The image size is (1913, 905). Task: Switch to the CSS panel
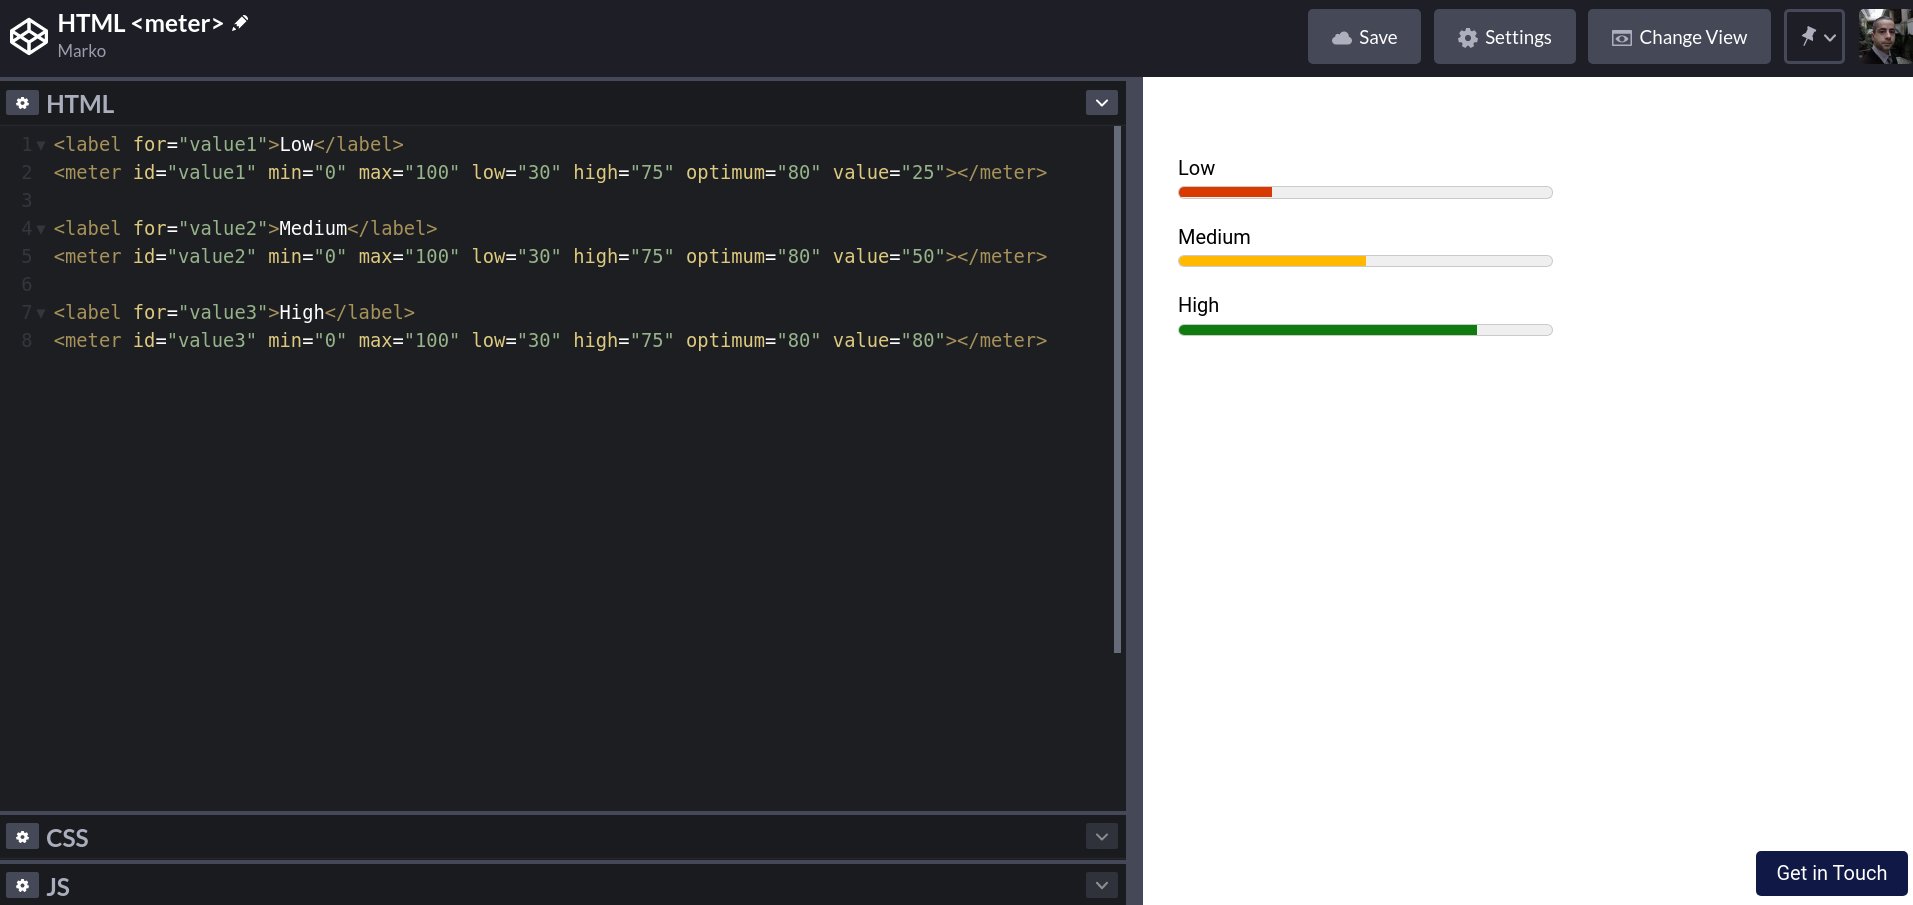point(67,838)
